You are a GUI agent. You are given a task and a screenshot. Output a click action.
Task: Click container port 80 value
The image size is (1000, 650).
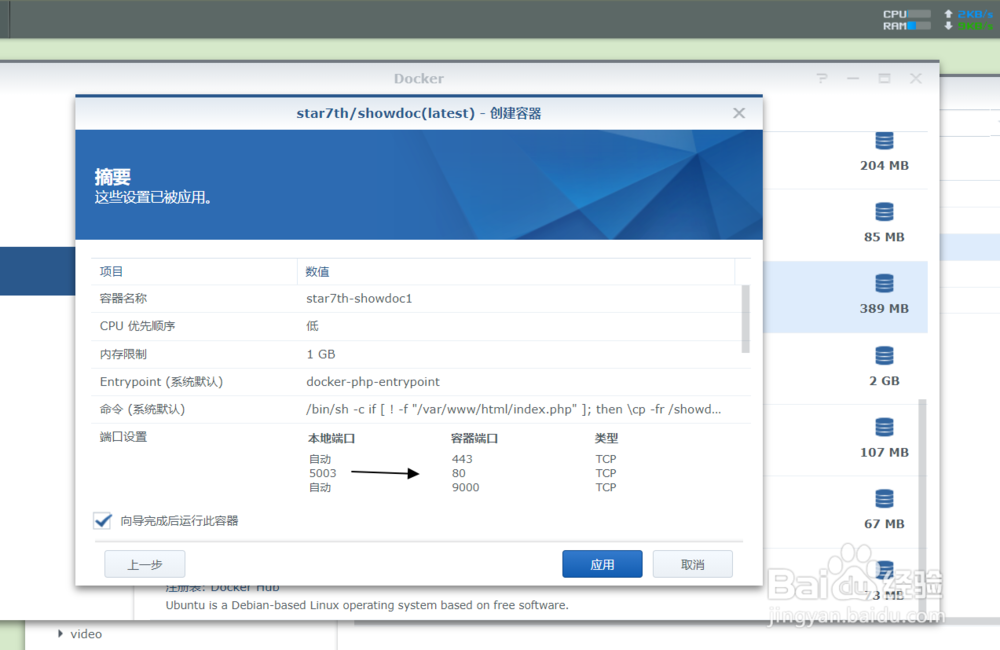459,473
